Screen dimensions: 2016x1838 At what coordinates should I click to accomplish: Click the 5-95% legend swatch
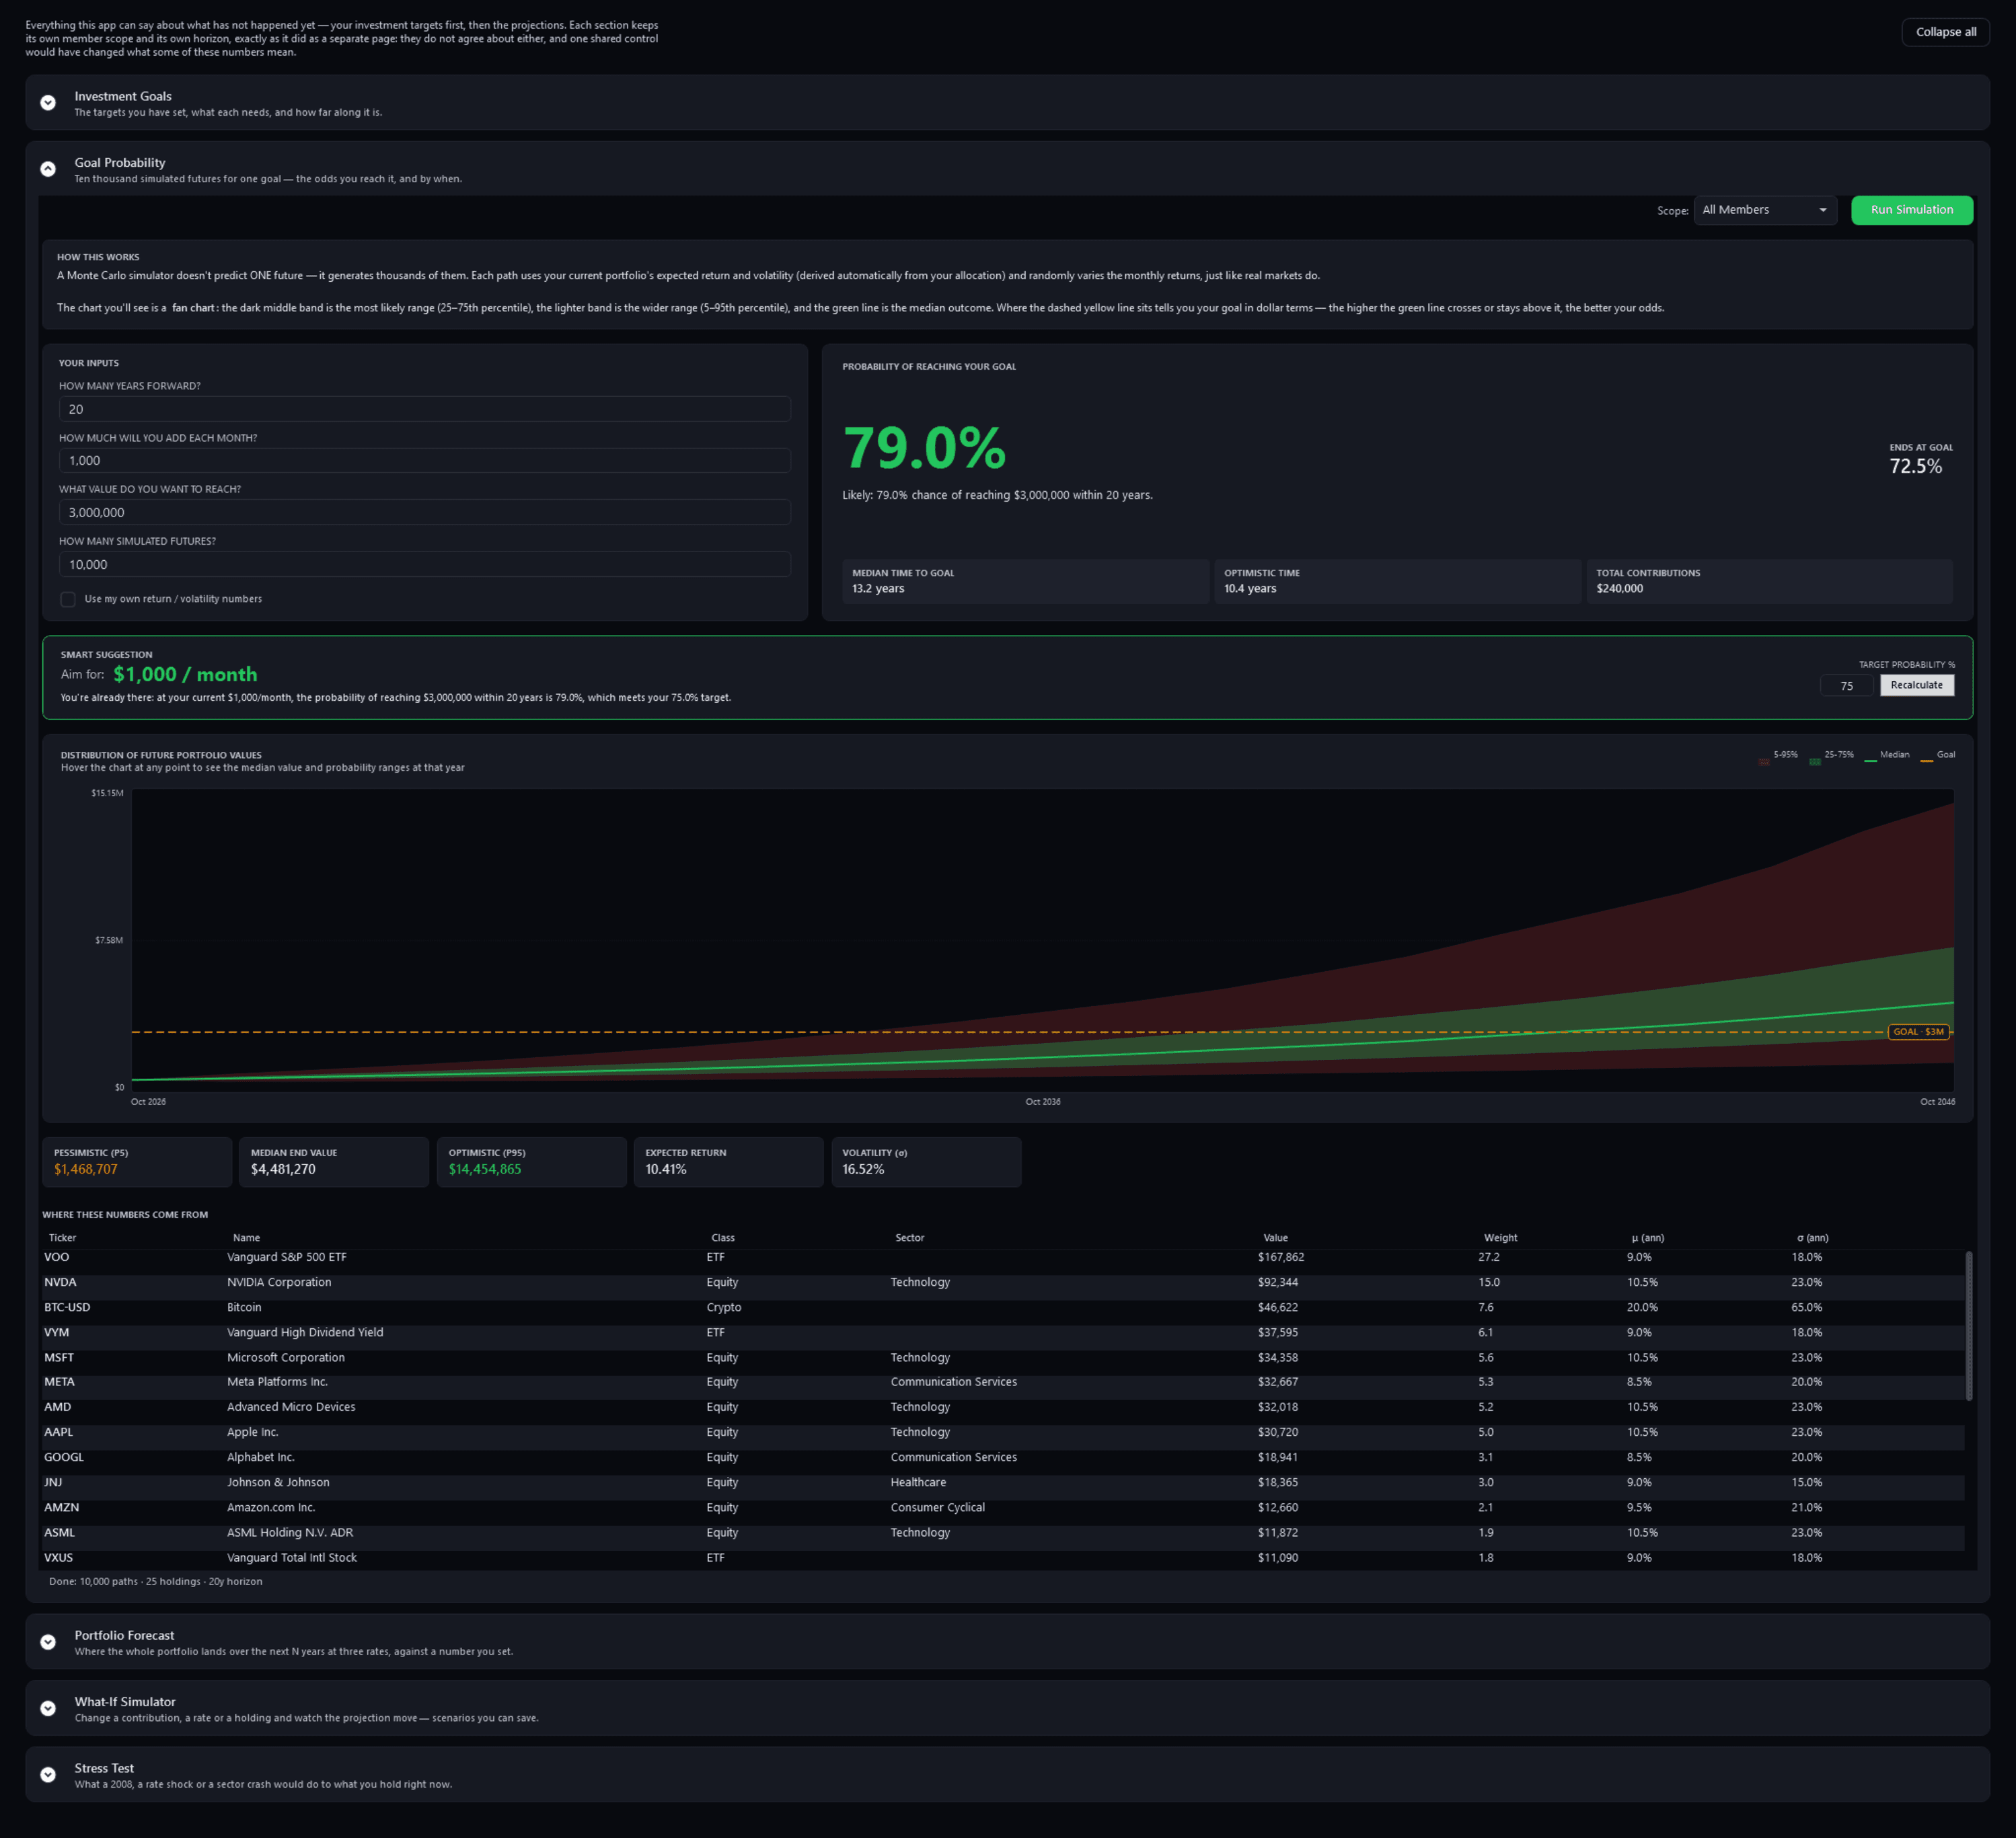[1763, 761]
